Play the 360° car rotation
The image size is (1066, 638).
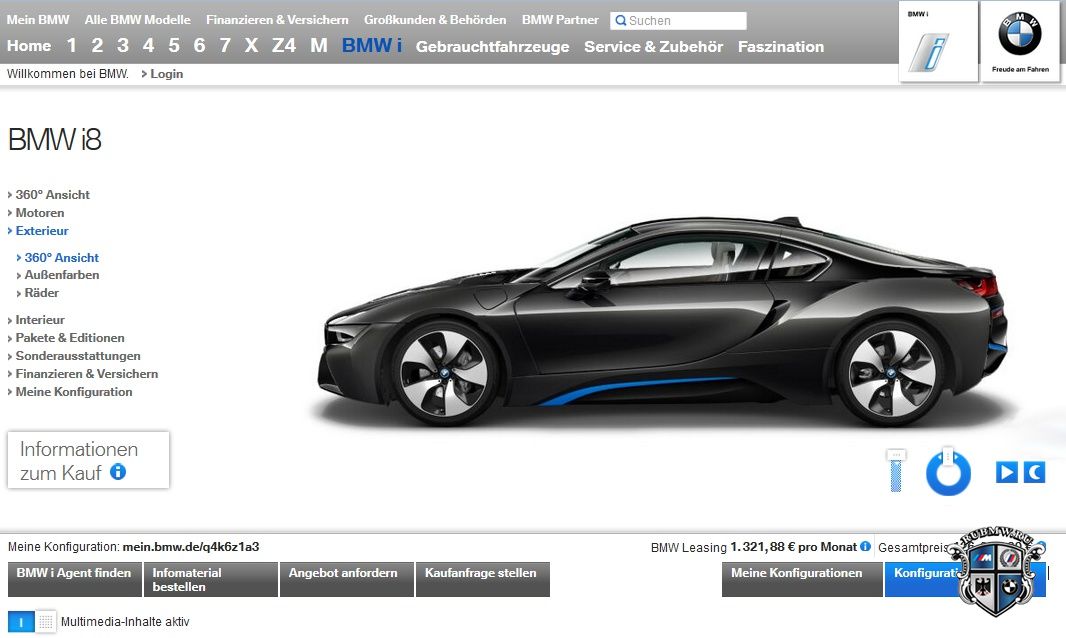point(1007,472)
